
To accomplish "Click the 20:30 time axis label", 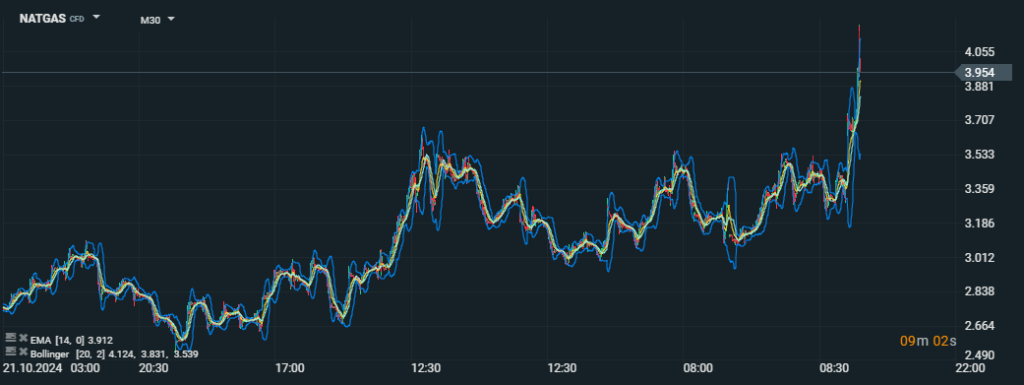I will [154, 368].
